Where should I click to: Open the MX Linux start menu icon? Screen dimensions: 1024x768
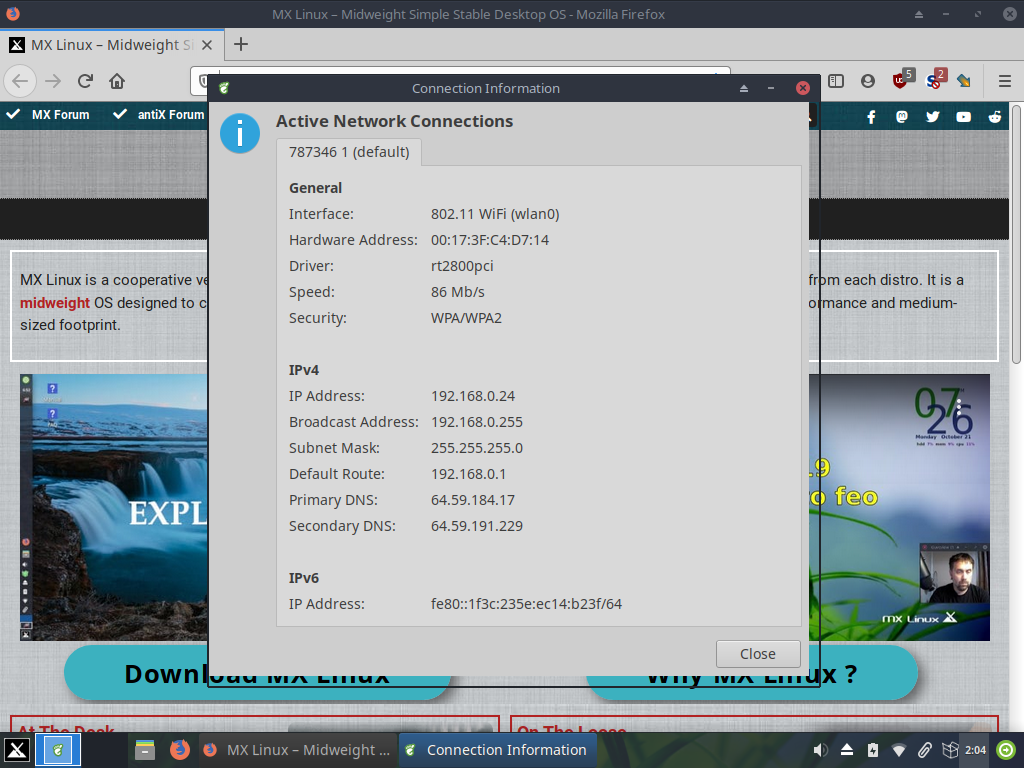click(x=16, y=750)
